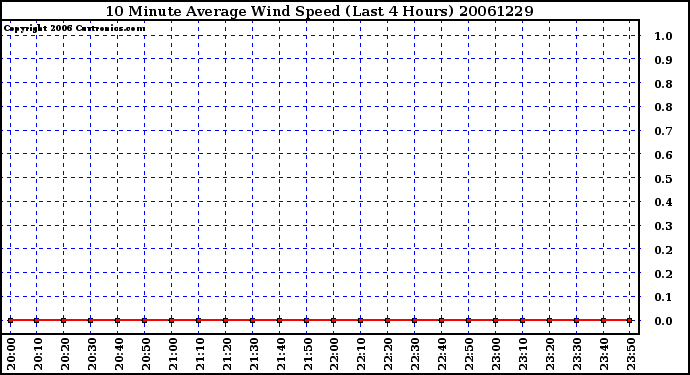Click the 0.5 y-axis label
Image resolution: width=690 pixels, height=375 pixels.
pos(663,179)
